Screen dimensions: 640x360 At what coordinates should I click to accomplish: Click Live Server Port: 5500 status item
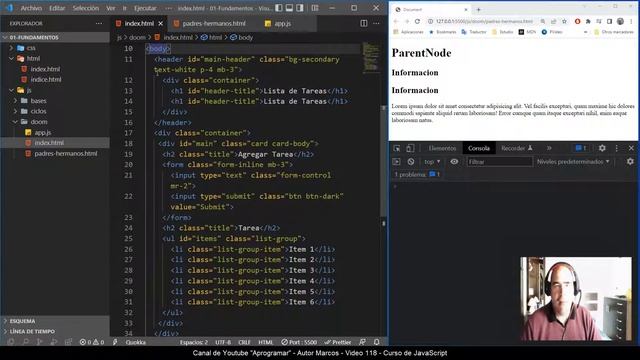[x=299, y=342]
